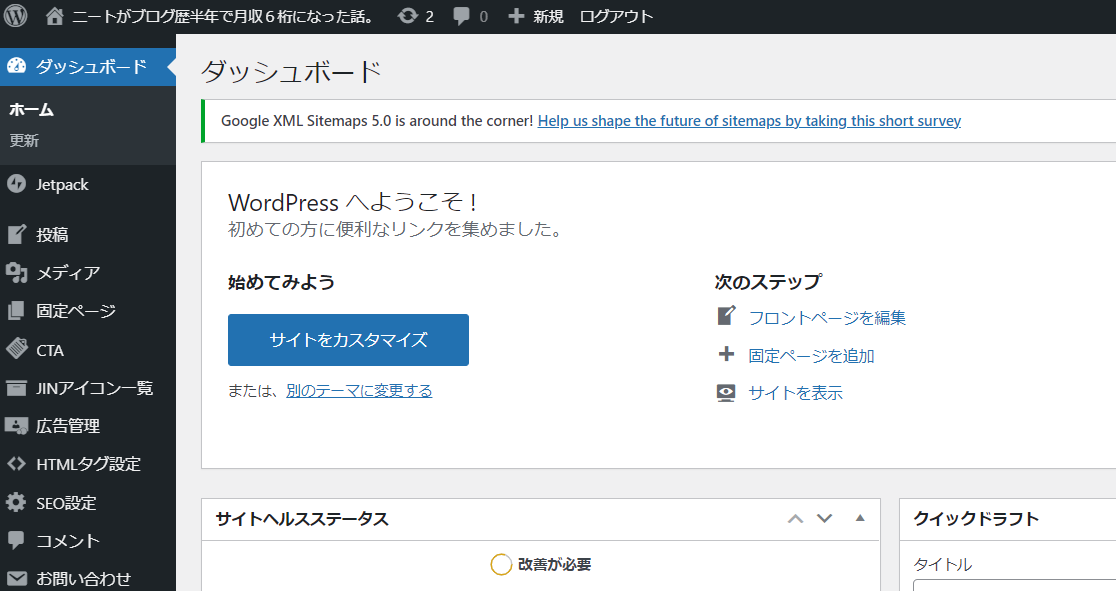The image size is (1116, 591).
Task: Open the 広告管理 menu
Action: (x=88, y=426)
